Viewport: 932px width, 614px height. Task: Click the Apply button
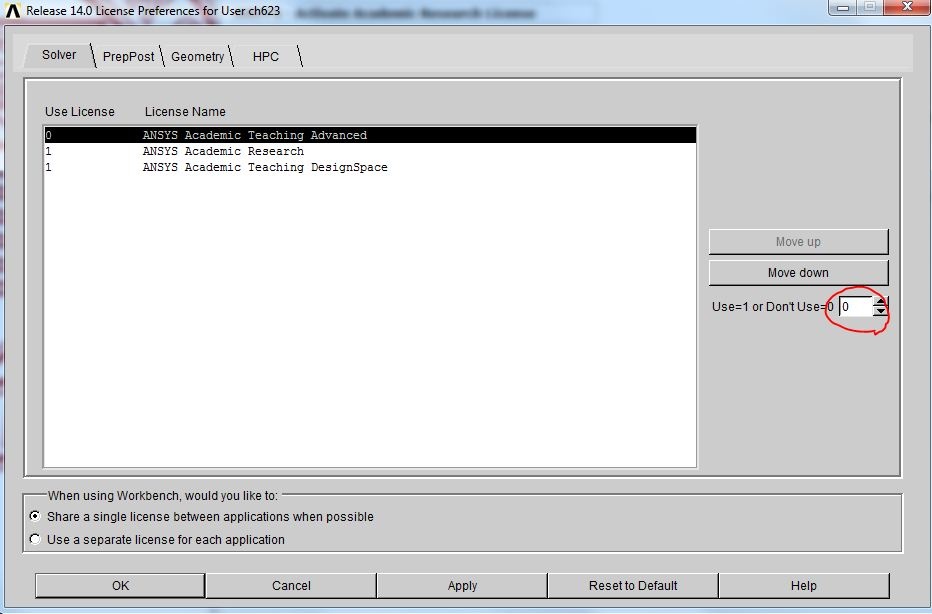[462, 585]
